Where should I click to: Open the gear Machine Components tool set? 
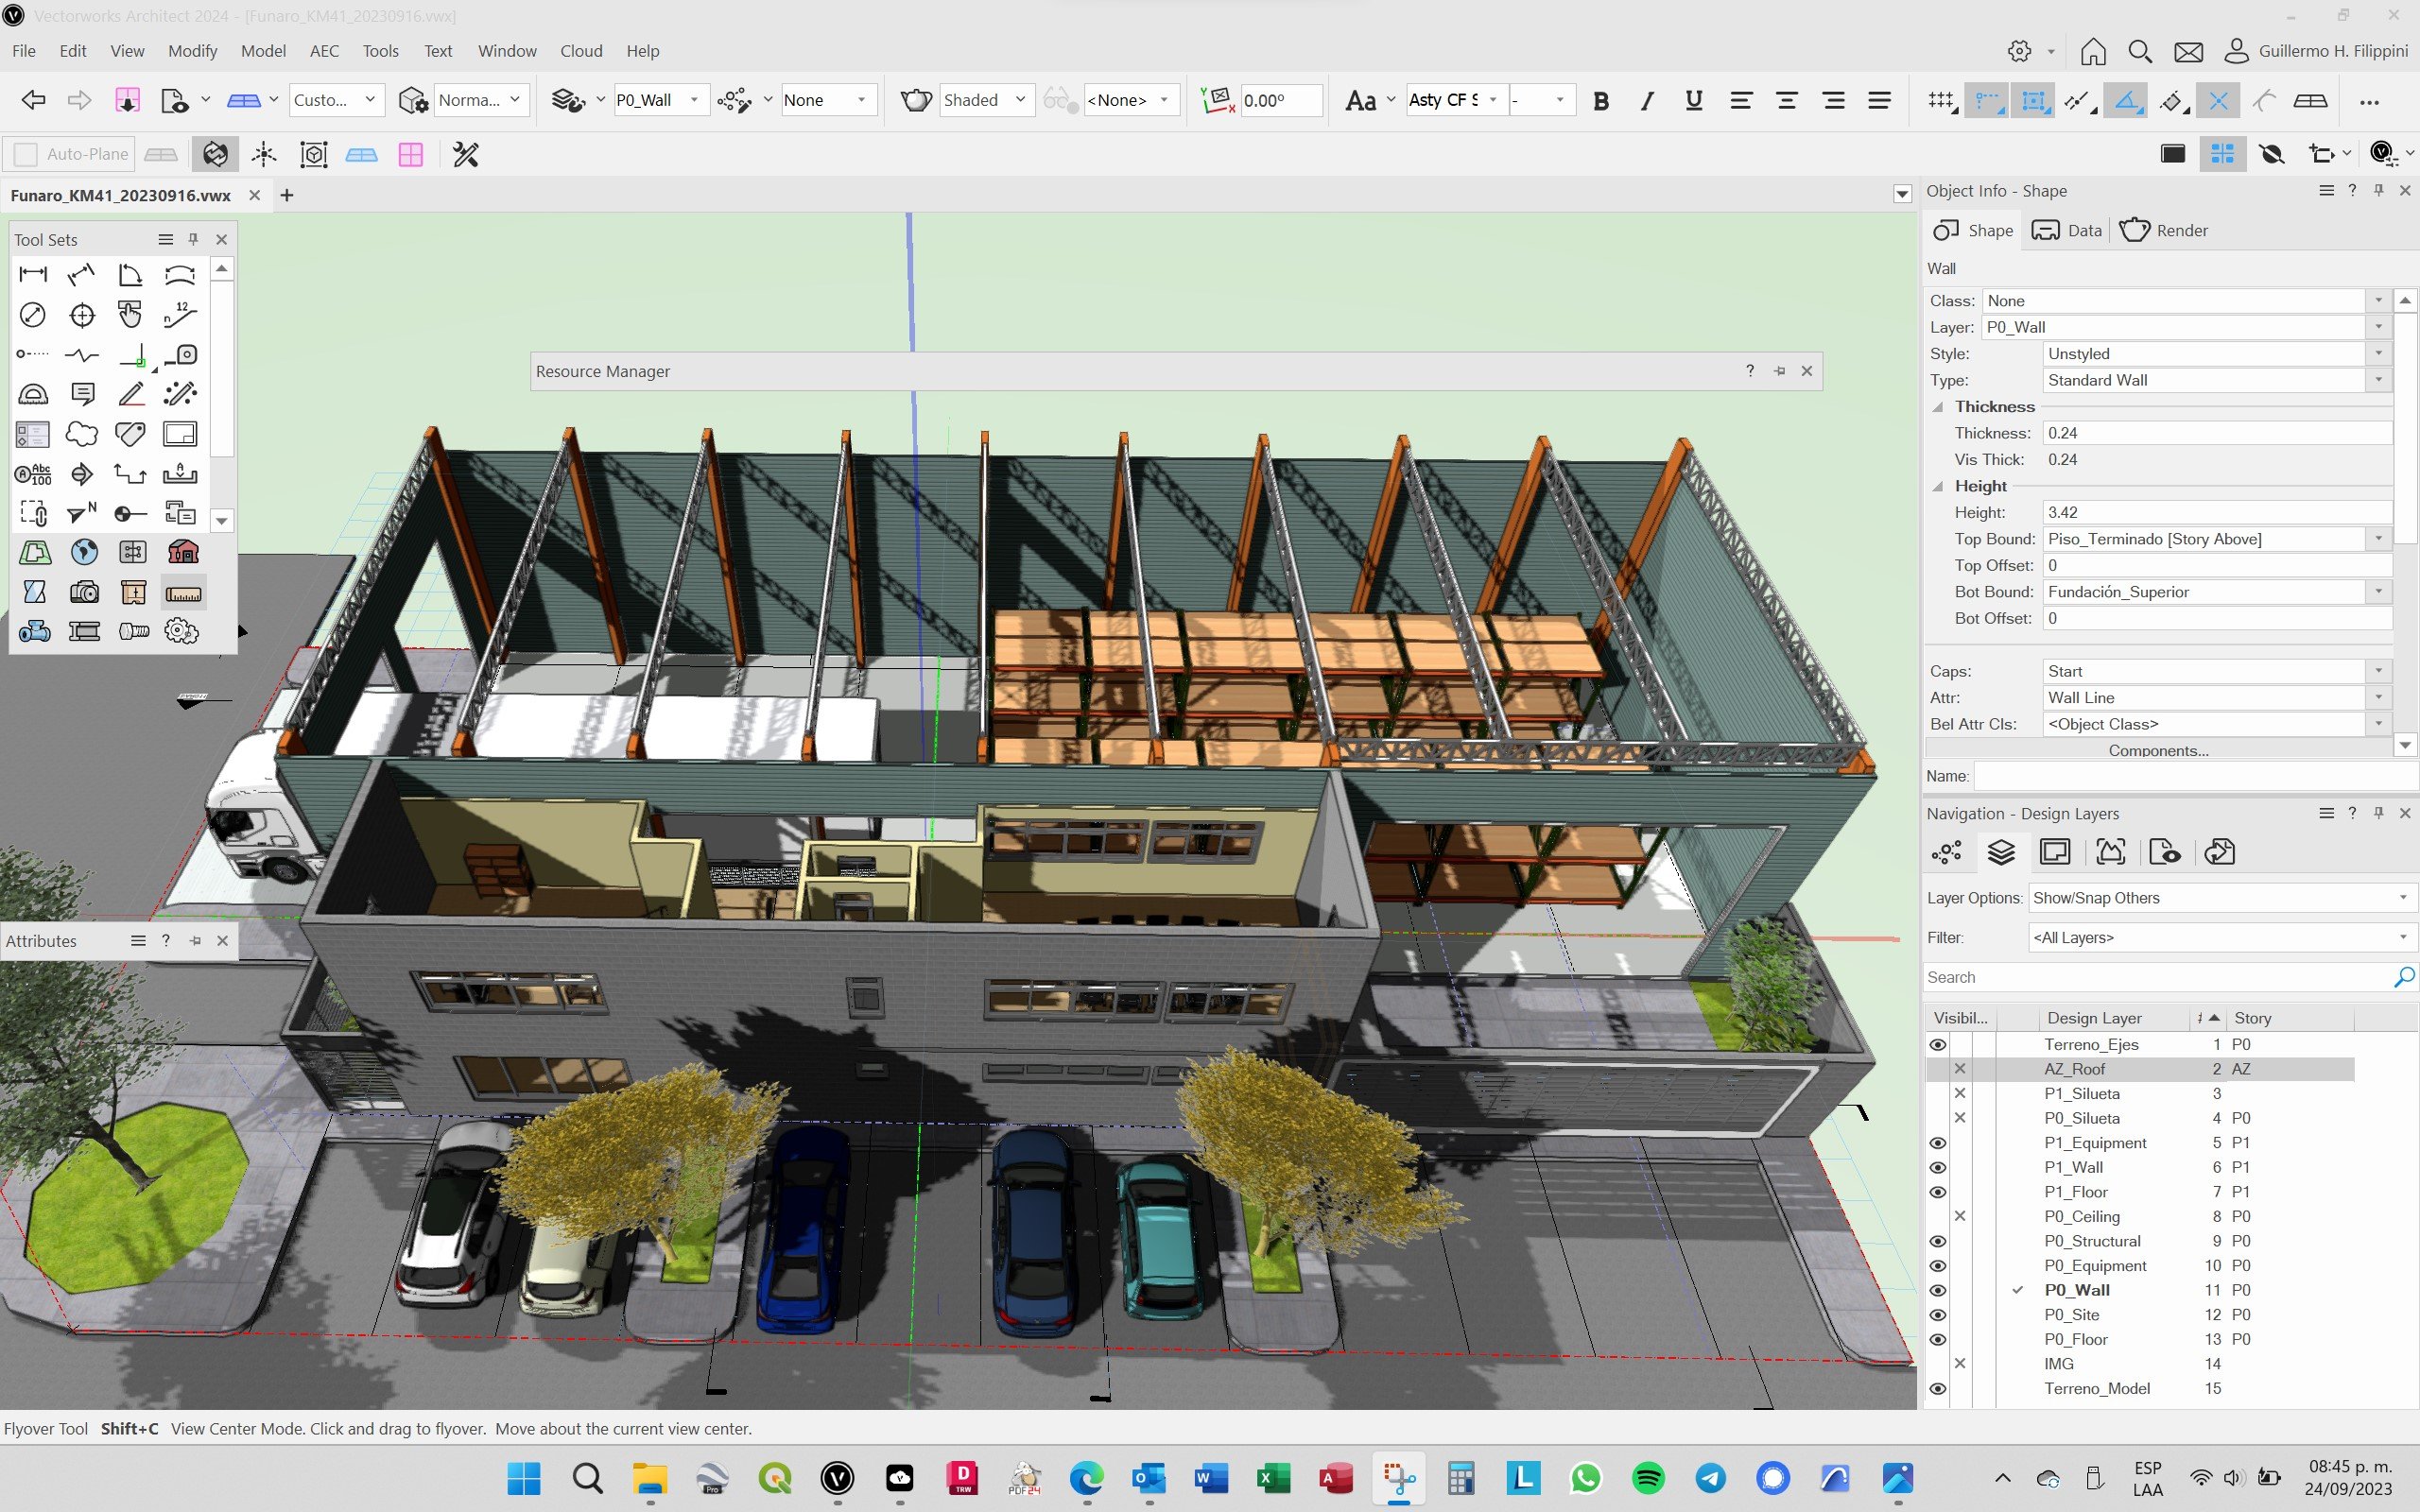click(x=182, y=631)
